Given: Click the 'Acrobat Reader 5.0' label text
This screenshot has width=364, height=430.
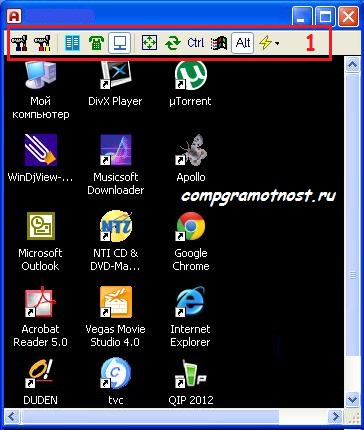Looking at the screenshot, I should pos(40,335).
